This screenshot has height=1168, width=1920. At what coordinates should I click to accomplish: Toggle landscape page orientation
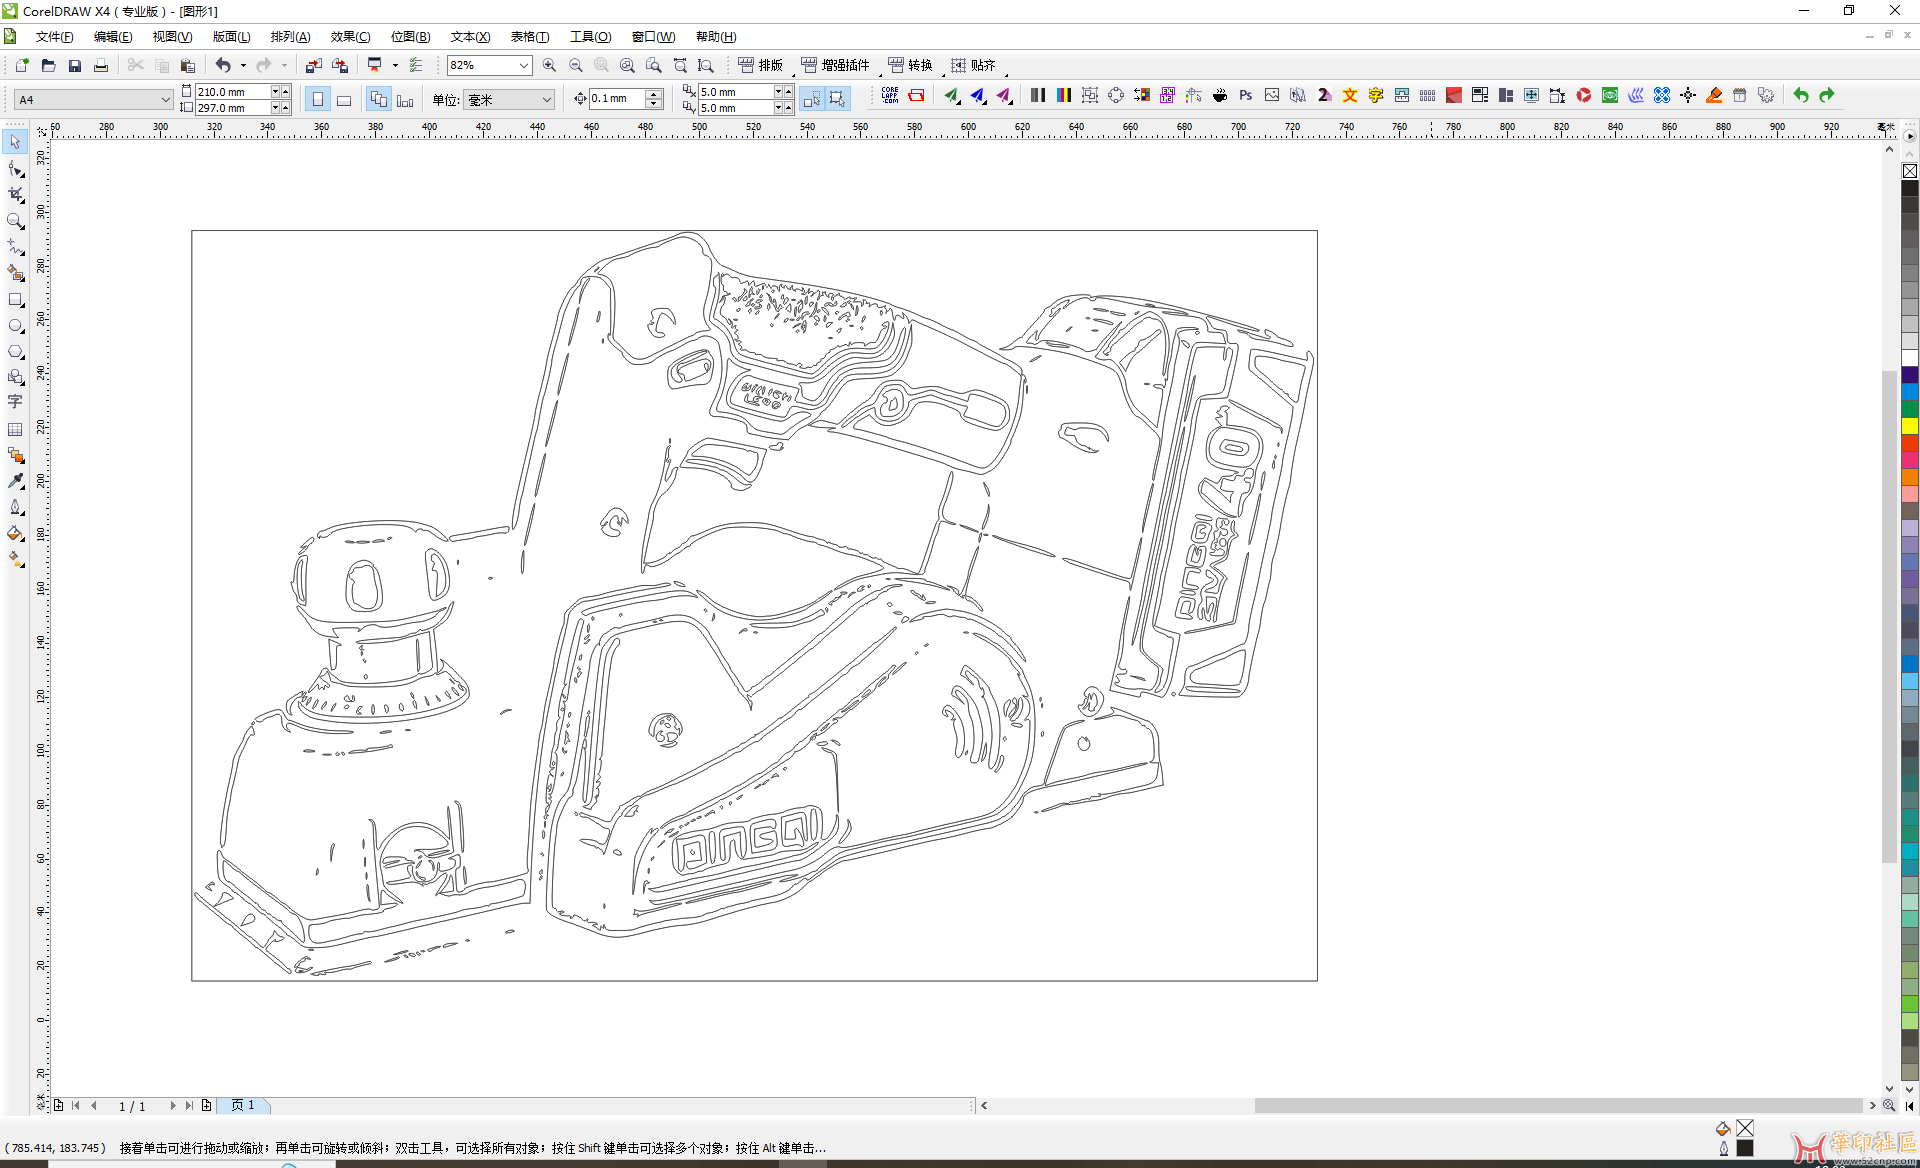[x=343, y=99]
